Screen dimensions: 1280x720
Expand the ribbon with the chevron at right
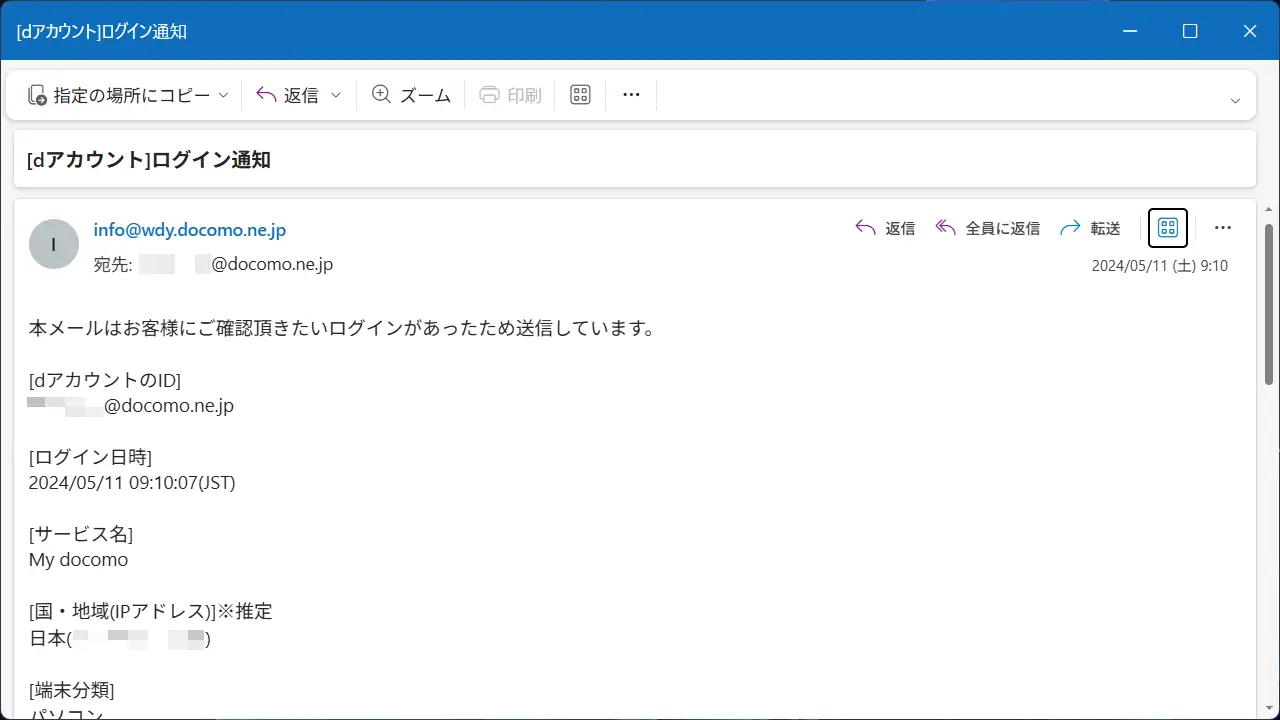click(1235, 100)
